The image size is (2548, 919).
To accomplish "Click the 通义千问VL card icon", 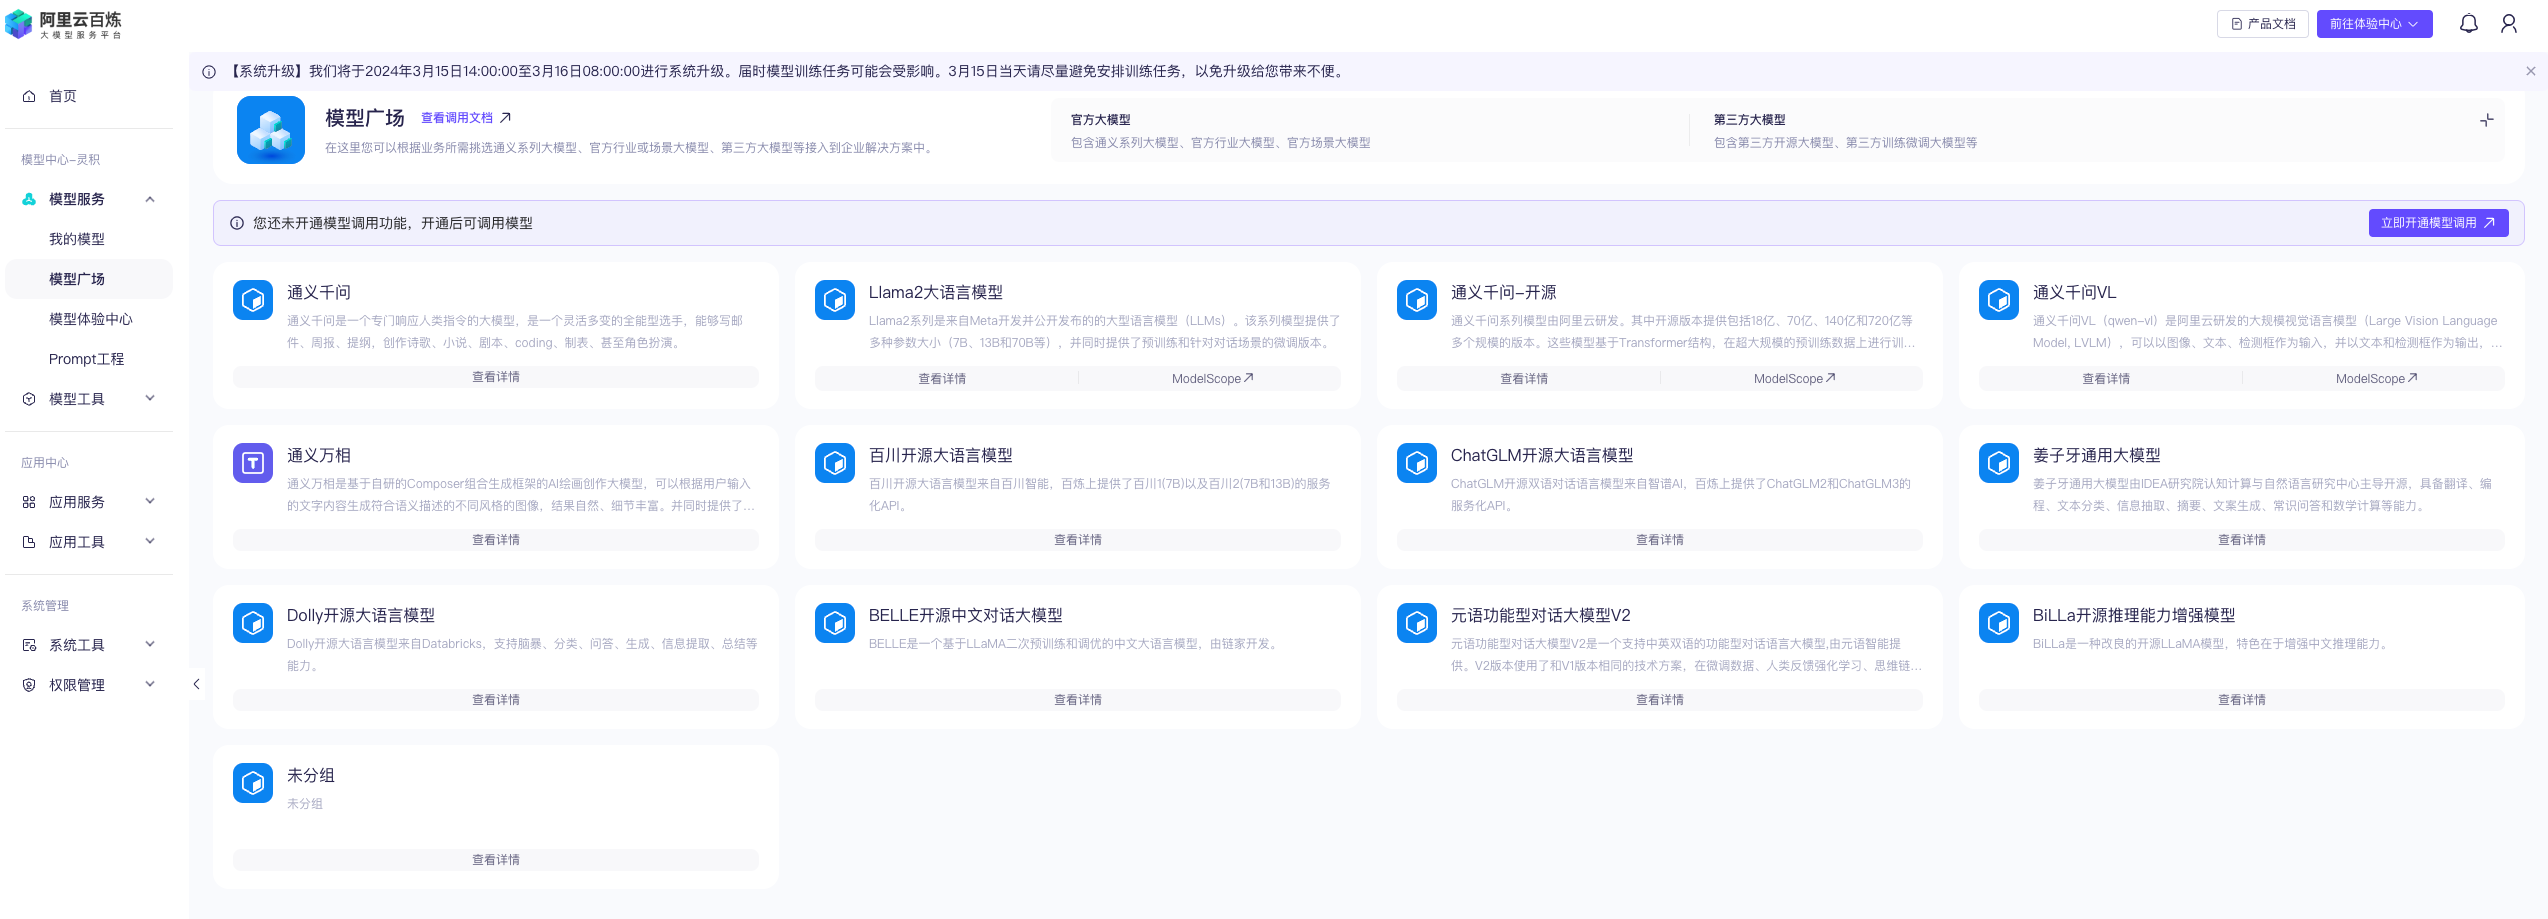I will 1999,300.
